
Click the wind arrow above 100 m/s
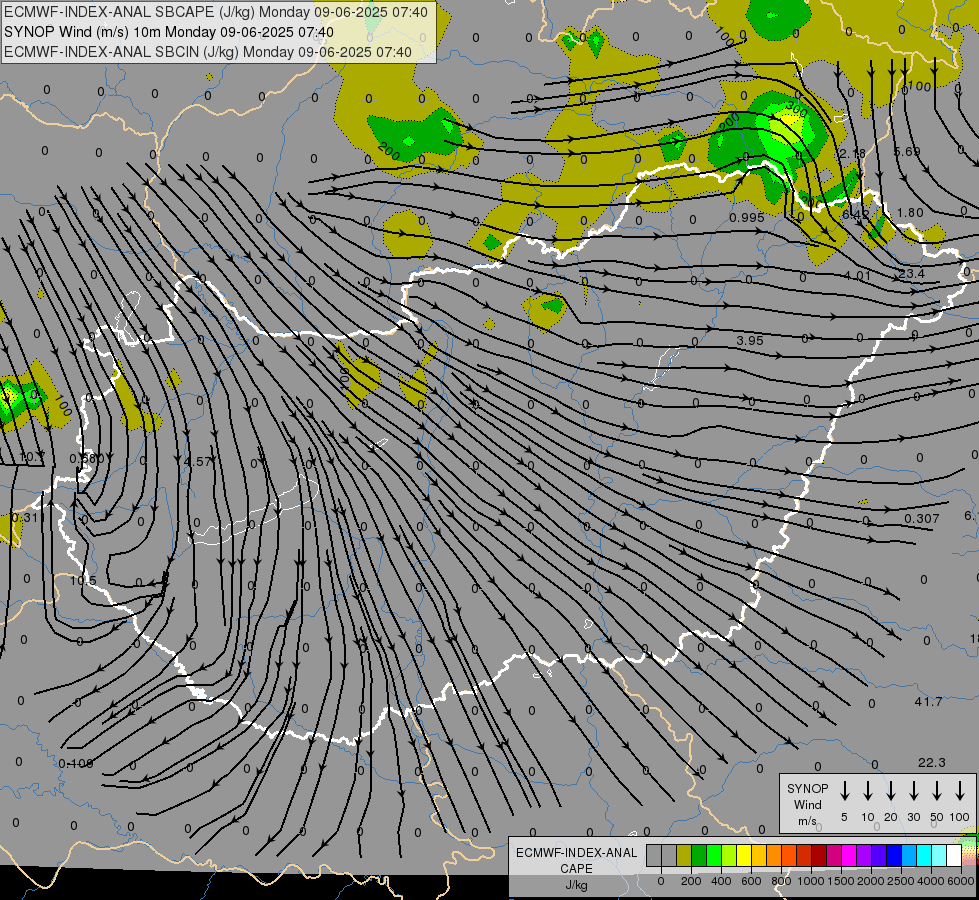pos(960,790)
